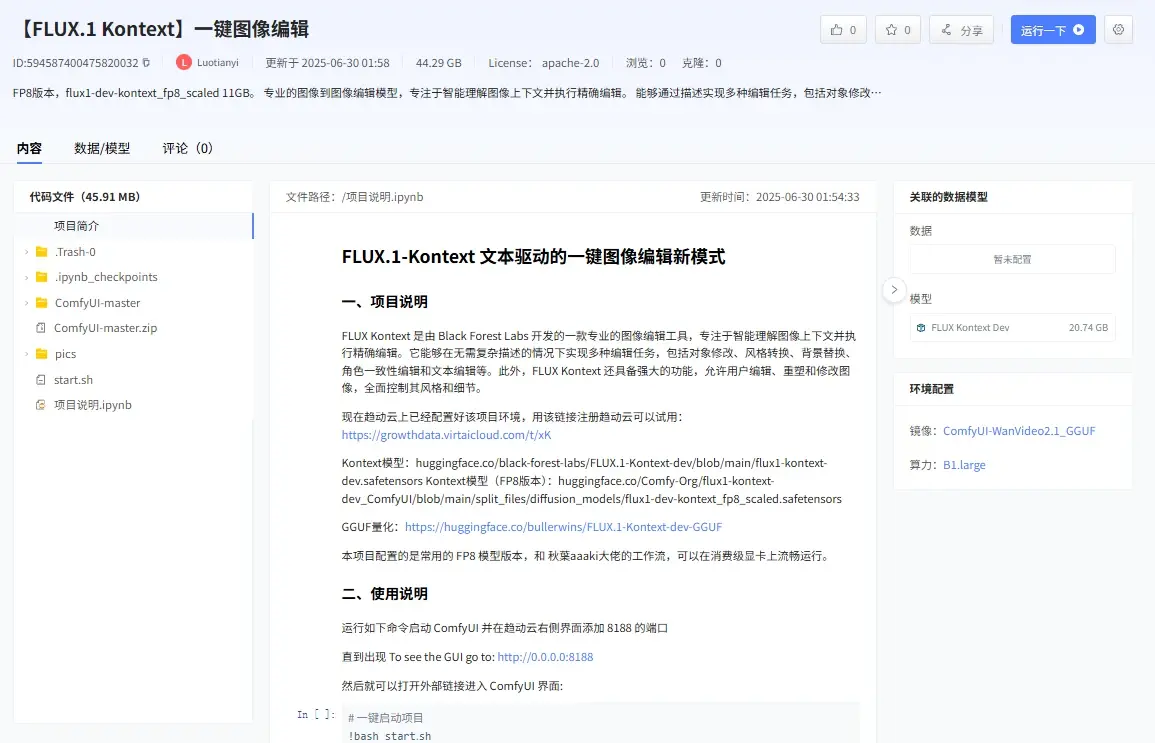Click the start.sh file icon
The width and height of the screenshot is (1155, 743).
tap(41, 380)
